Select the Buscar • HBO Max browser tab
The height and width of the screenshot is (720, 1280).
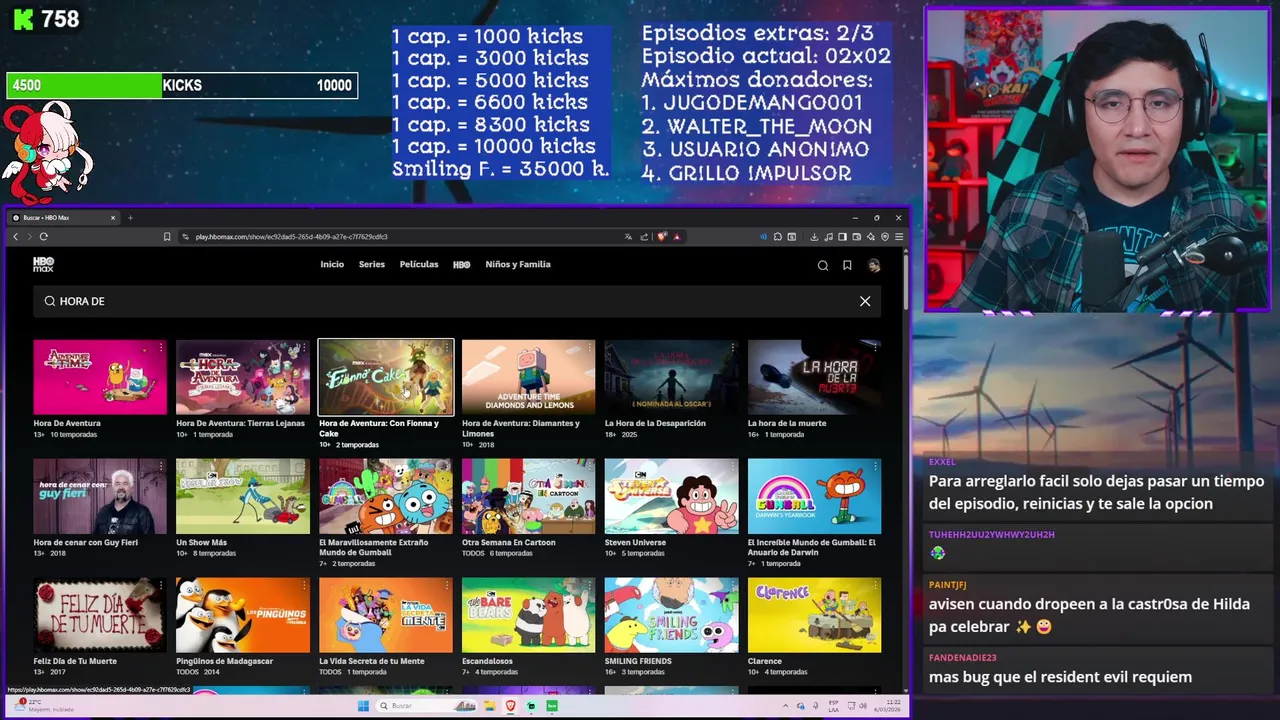pyautogui.click(x=64, y=218)
